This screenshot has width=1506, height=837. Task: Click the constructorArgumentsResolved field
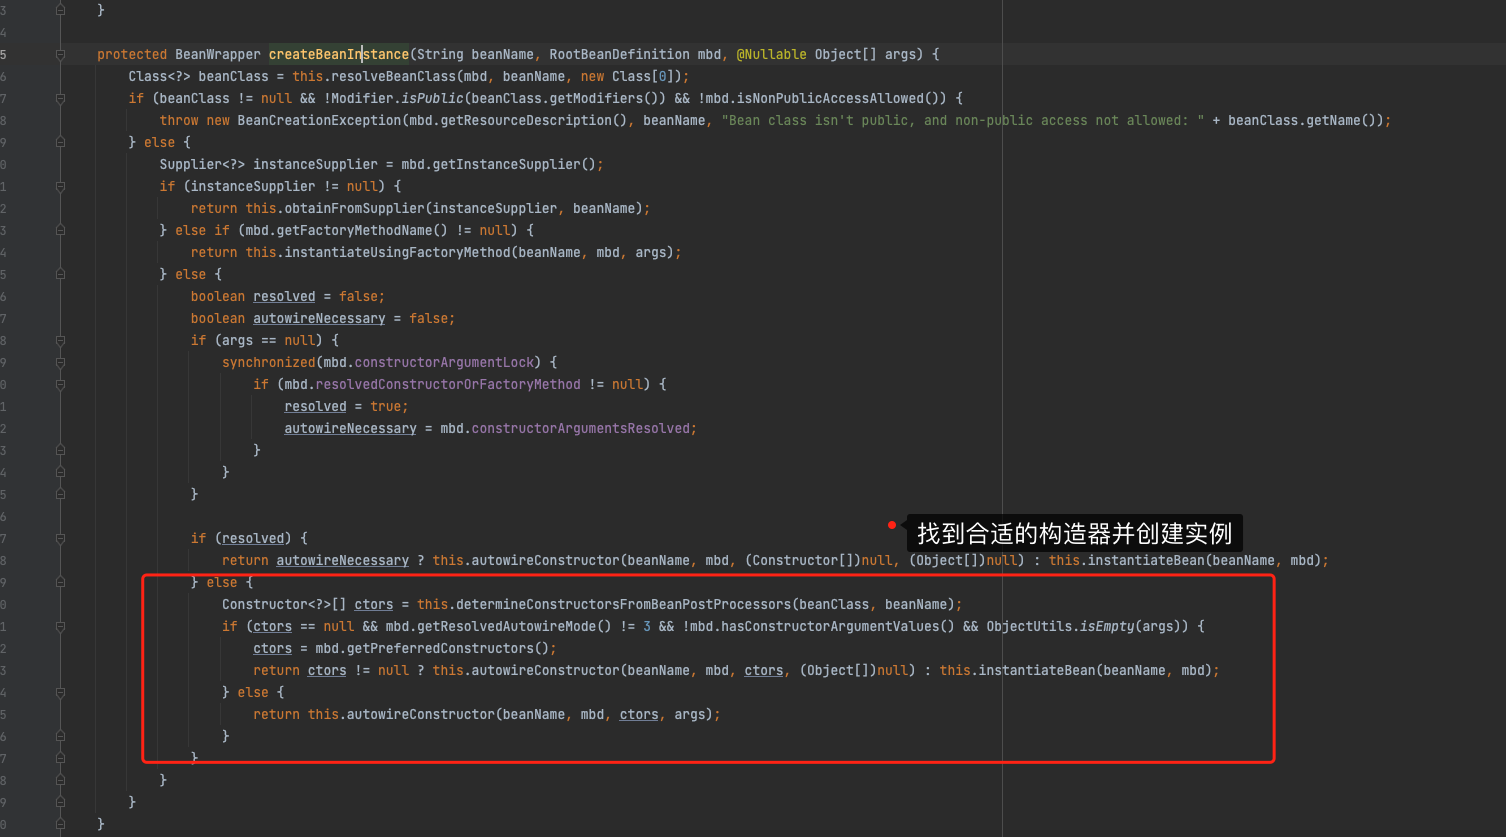(580, 429)
